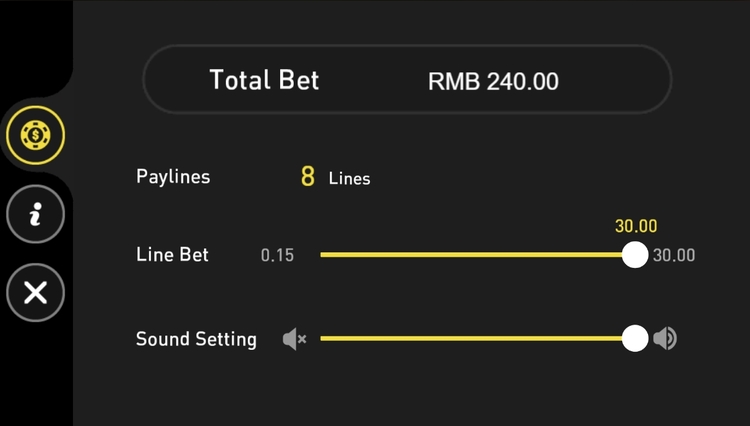
Task: Click the Sound Setting label
Action: [x=196, y=339]
